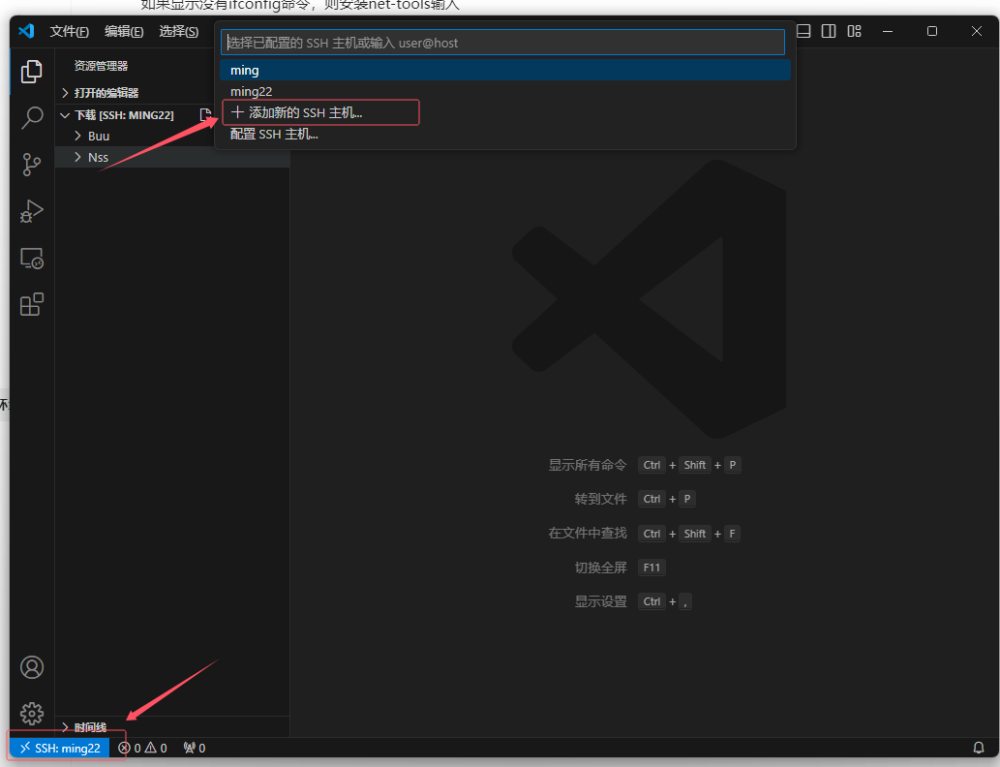Open the Search view icon
The width and height of the screenshot is (1000, 767).
32,117
